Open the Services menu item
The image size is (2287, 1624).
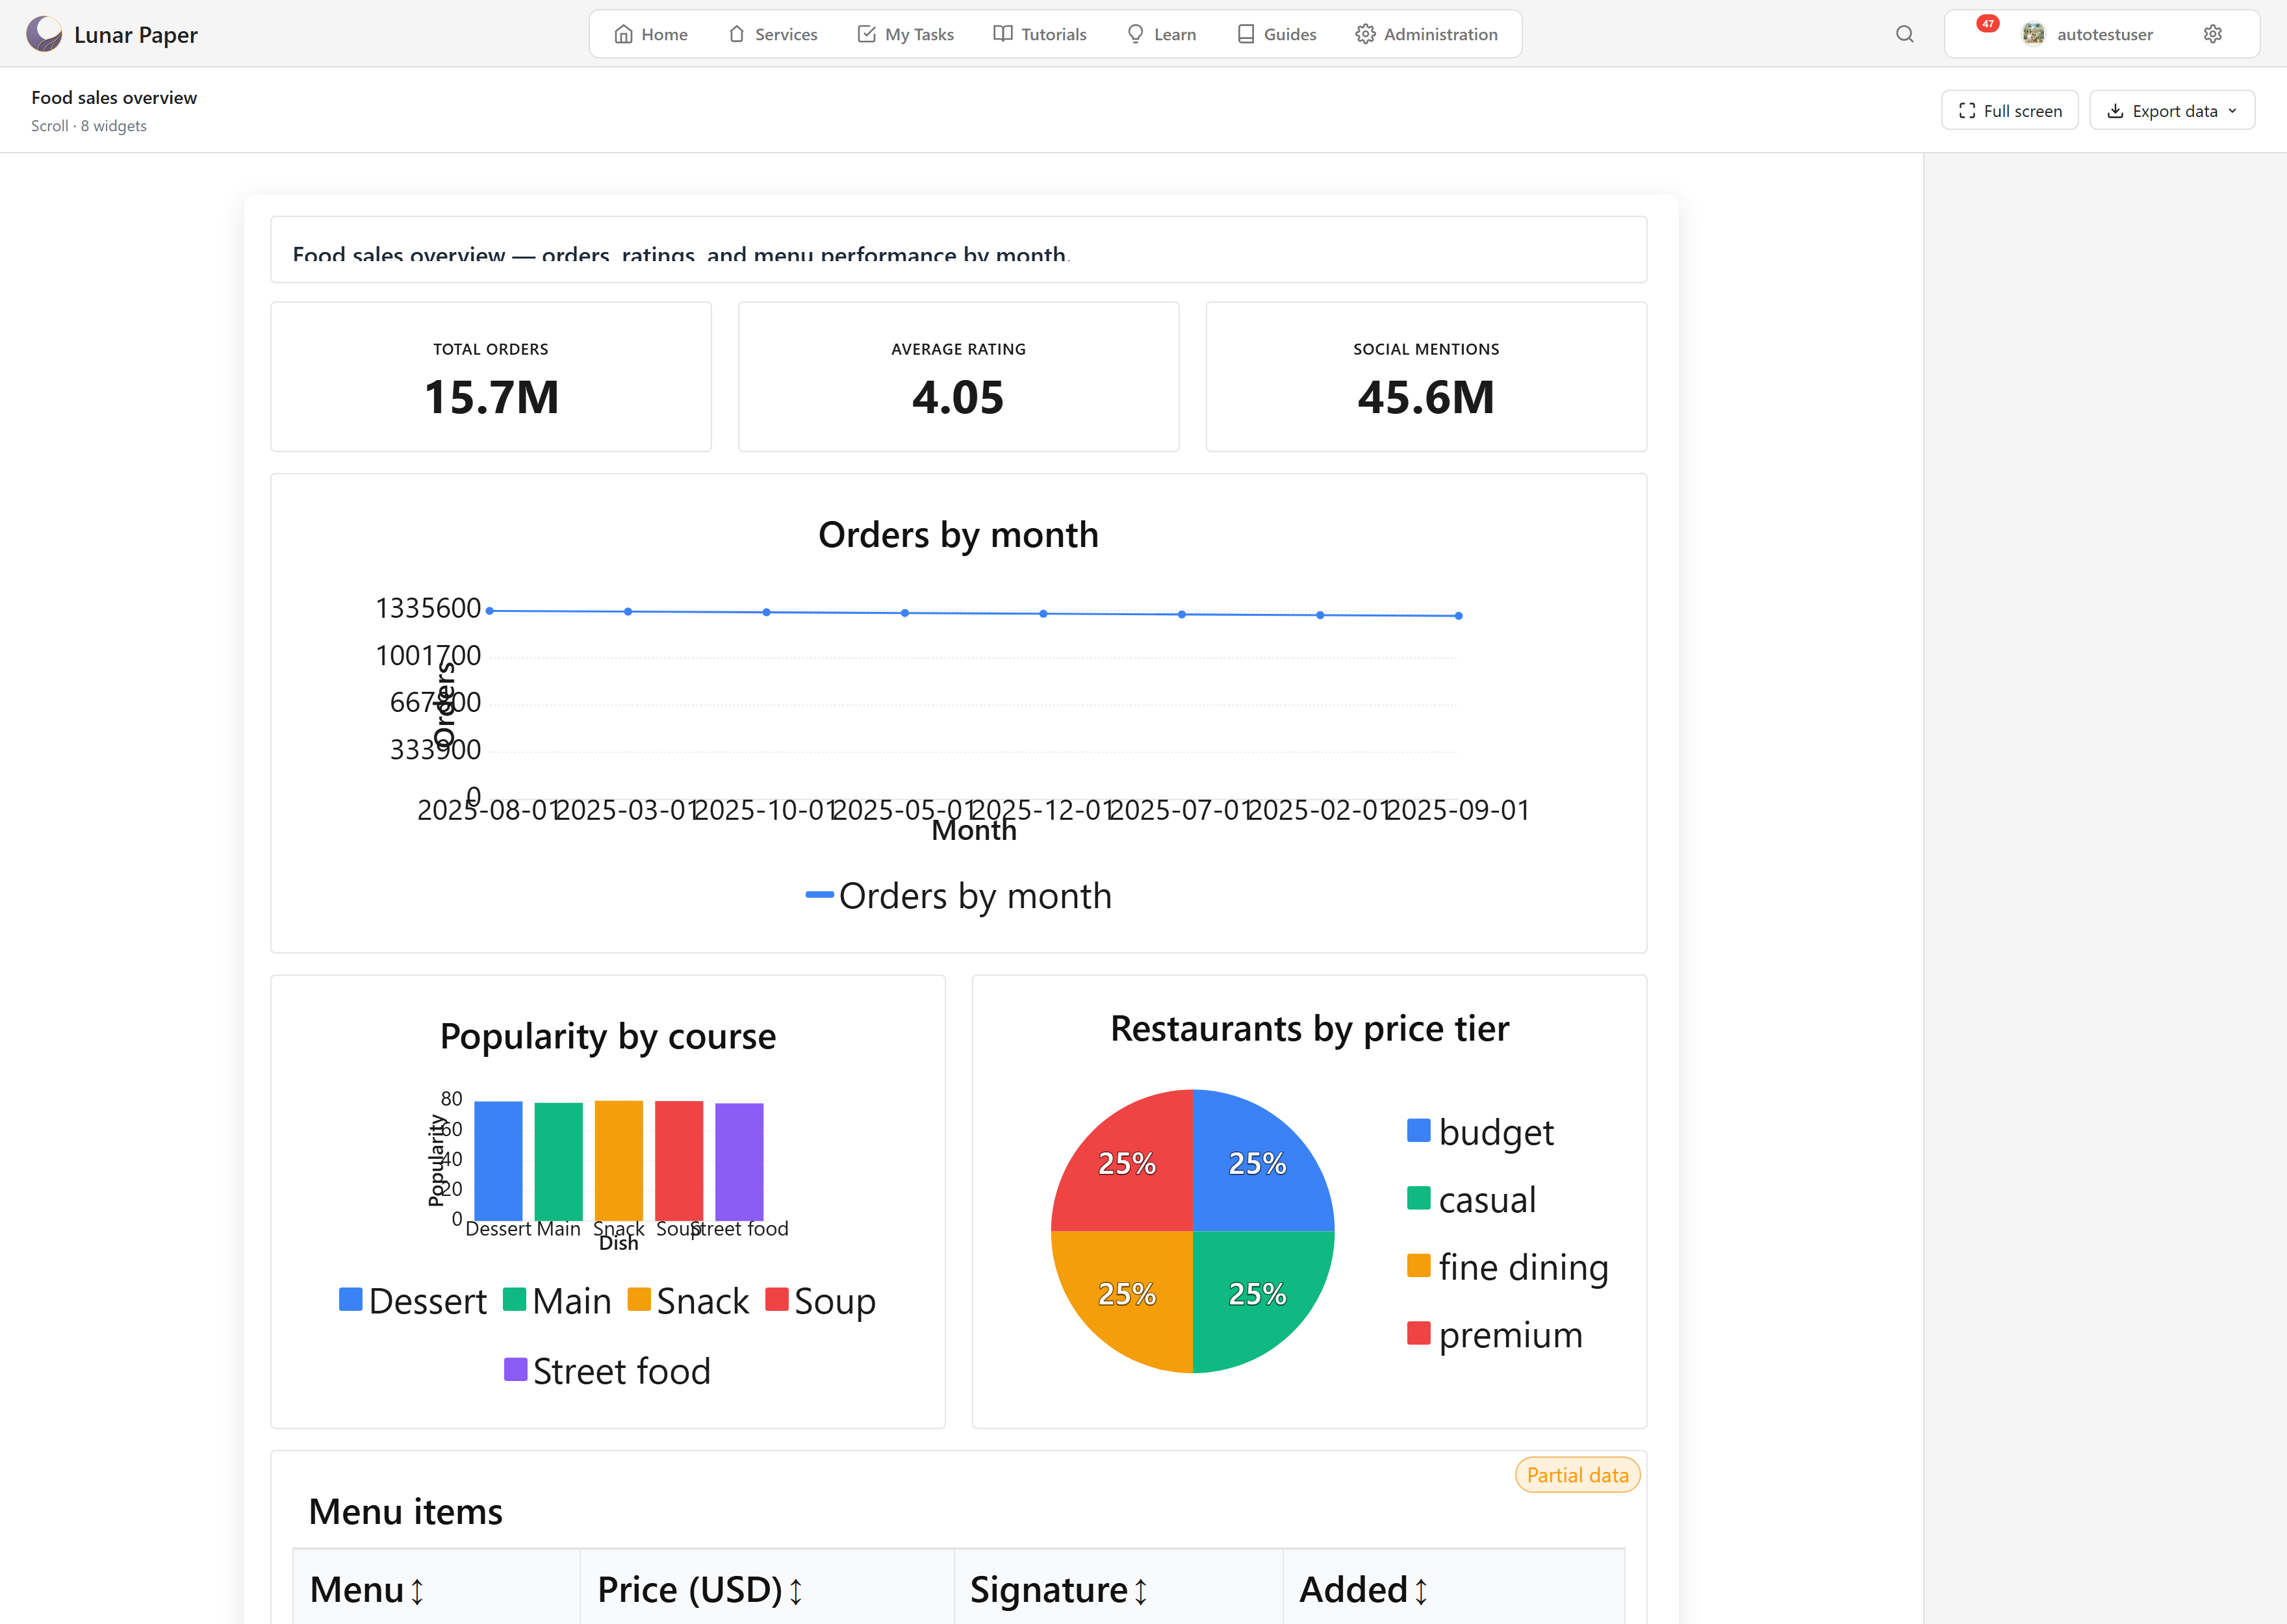point(773,34)
